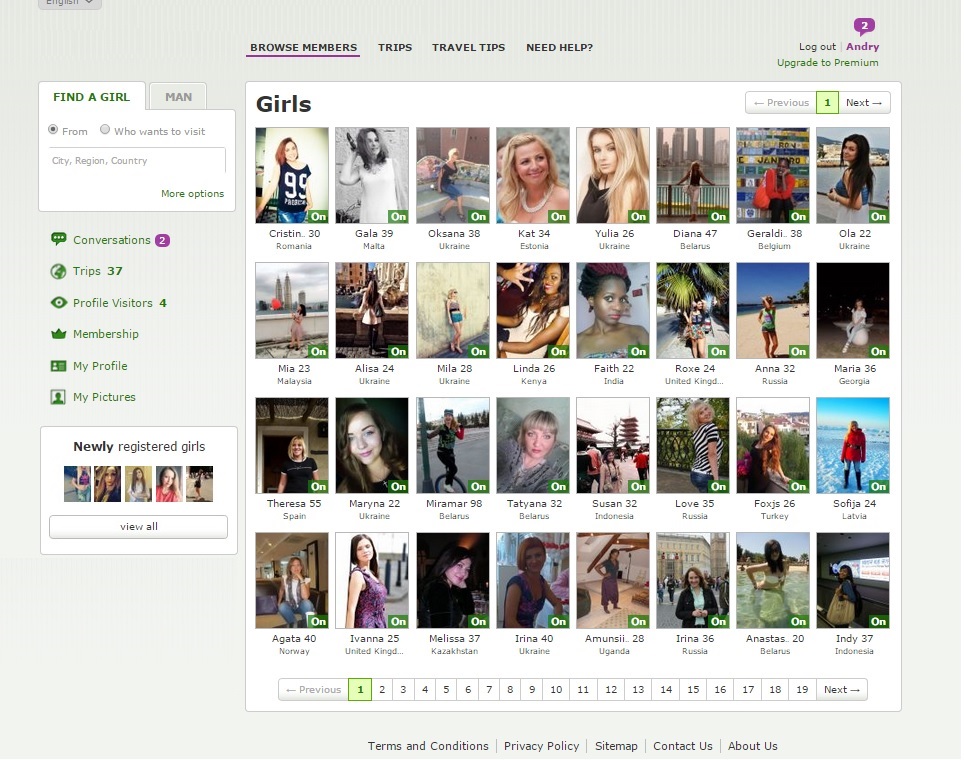Viewport: 964px width, 760px height.
Task: Click Contact Us in the footer
Action: [683, 746]
